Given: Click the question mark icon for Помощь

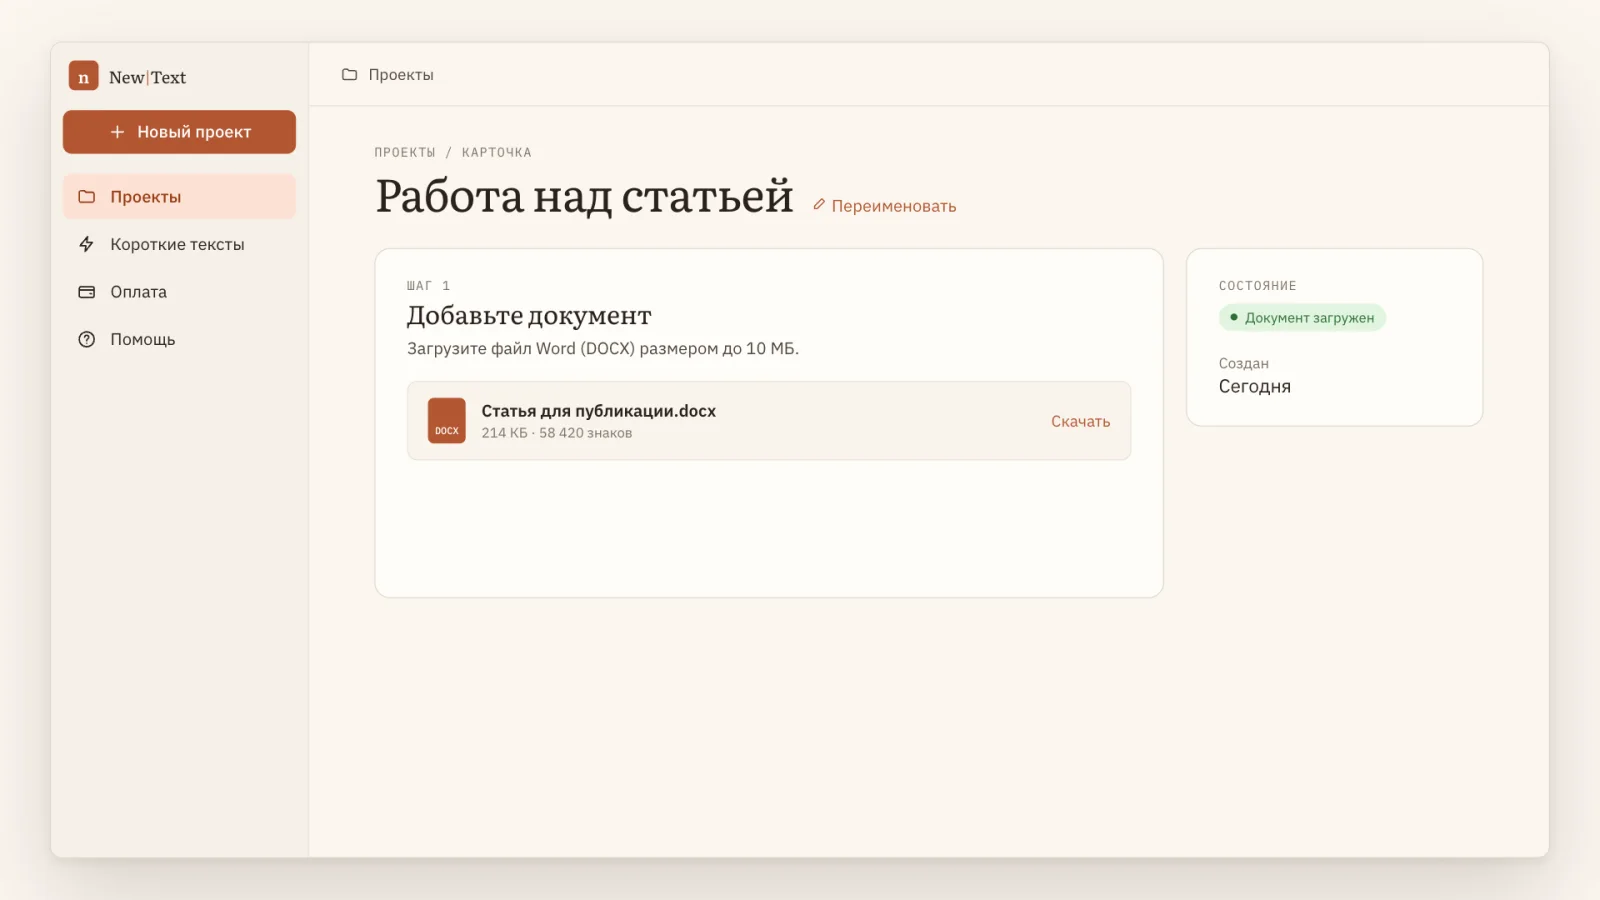Looking at the screenshot, I should click(x=87, y=339).
